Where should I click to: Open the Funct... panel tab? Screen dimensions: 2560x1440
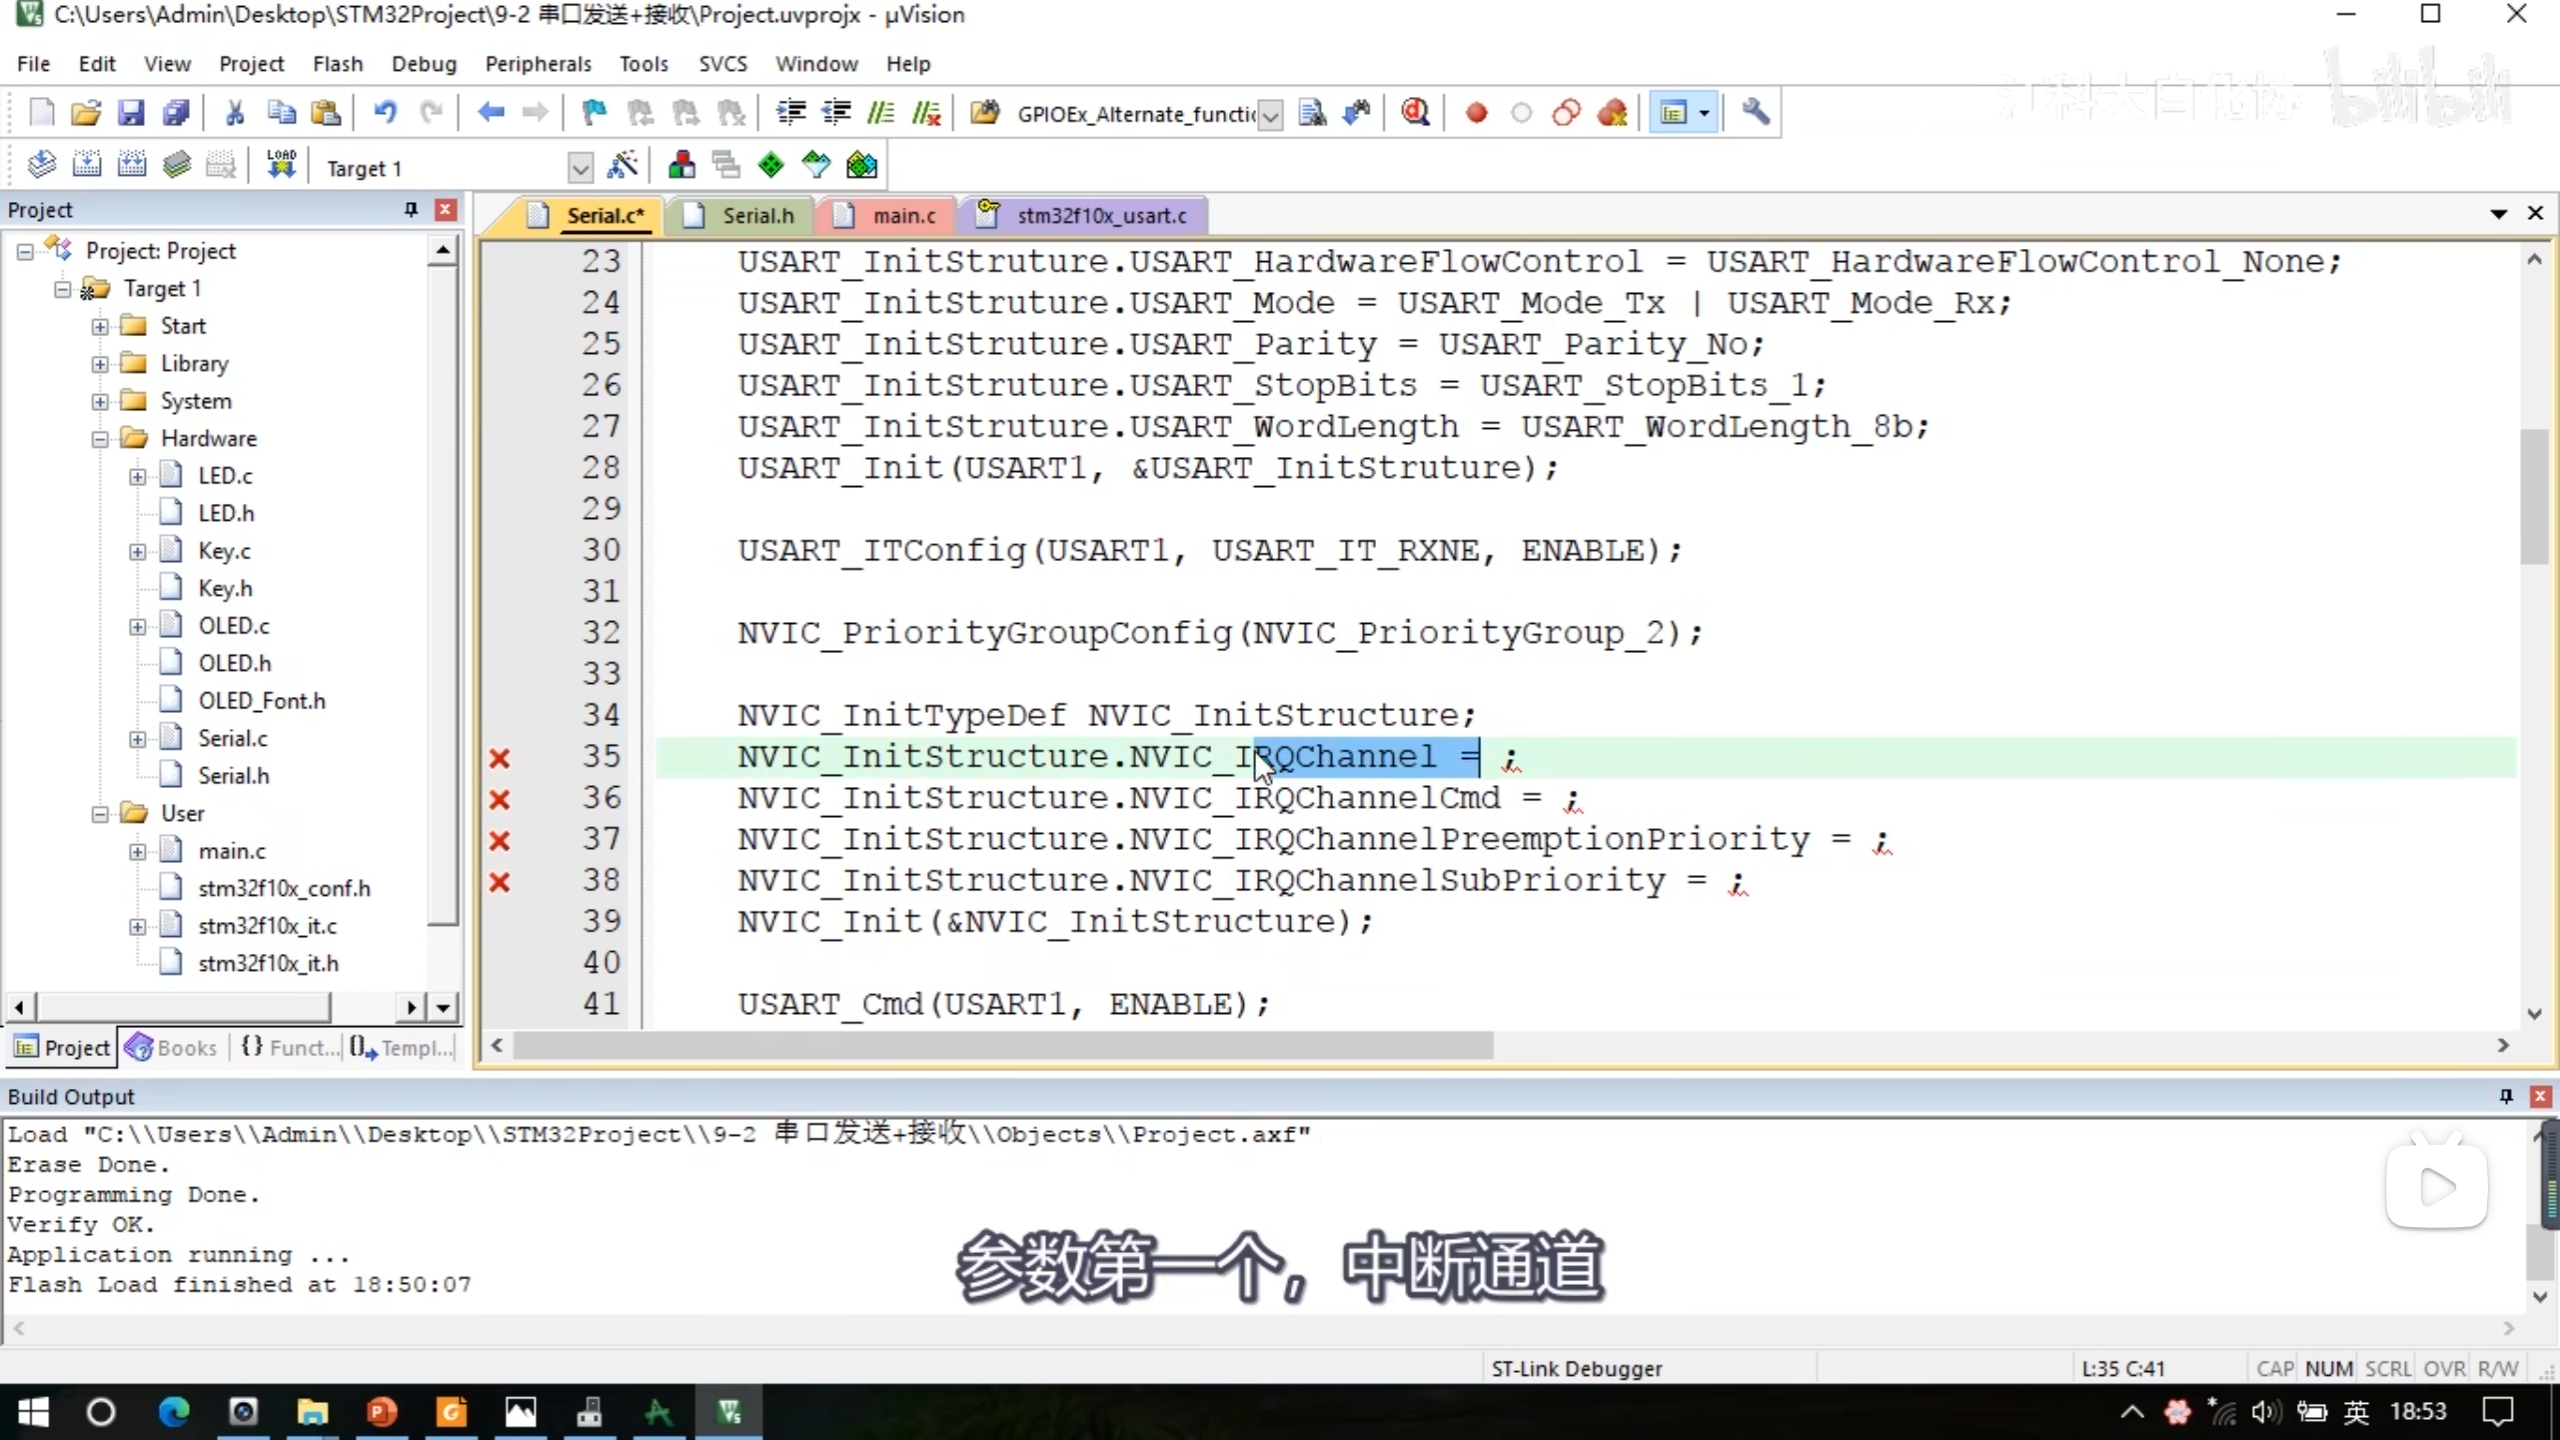[x=290, y=1047]
